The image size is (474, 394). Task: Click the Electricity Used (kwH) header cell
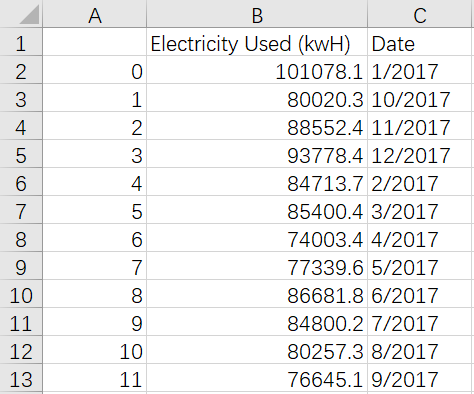pos(257,42)
